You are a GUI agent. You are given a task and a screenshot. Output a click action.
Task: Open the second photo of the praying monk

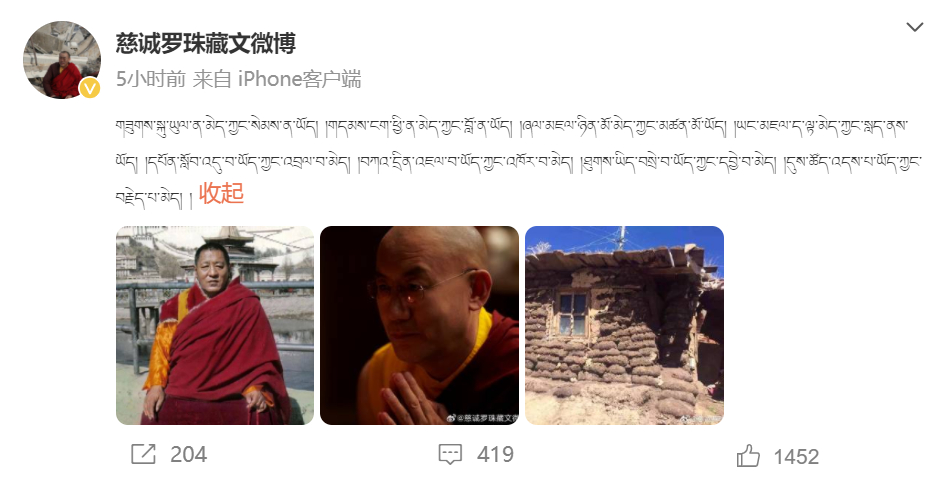(x=419, y=325)
